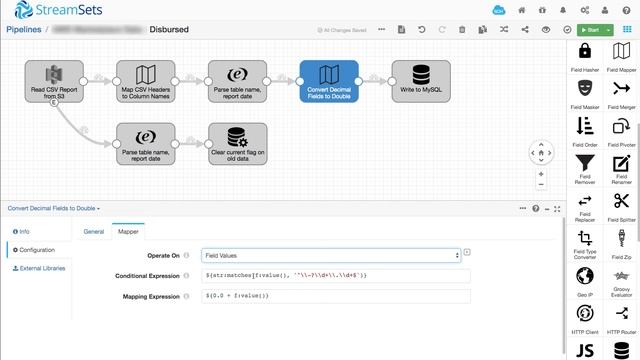Screen dimensions: 640x360
Task: Add a Field Pivoter stage
Action: tap(621, 132)
